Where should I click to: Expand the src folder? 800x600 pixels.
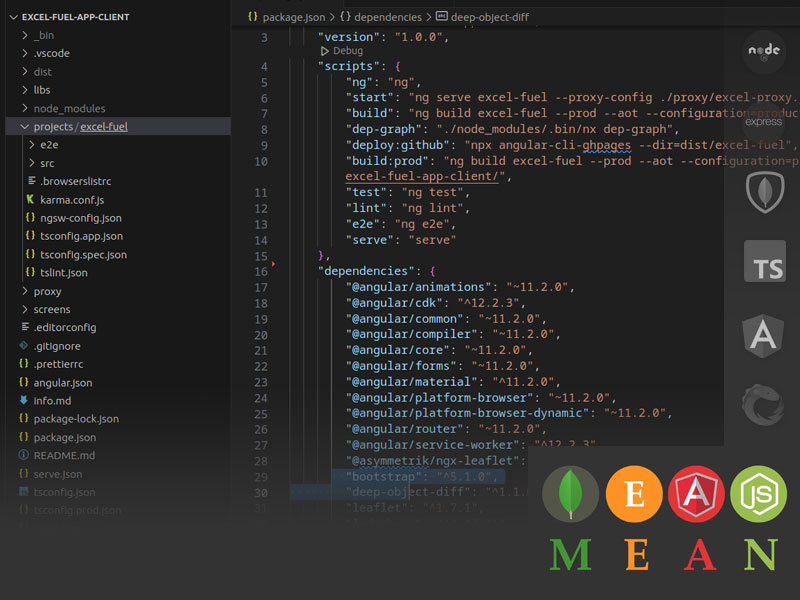47,163
